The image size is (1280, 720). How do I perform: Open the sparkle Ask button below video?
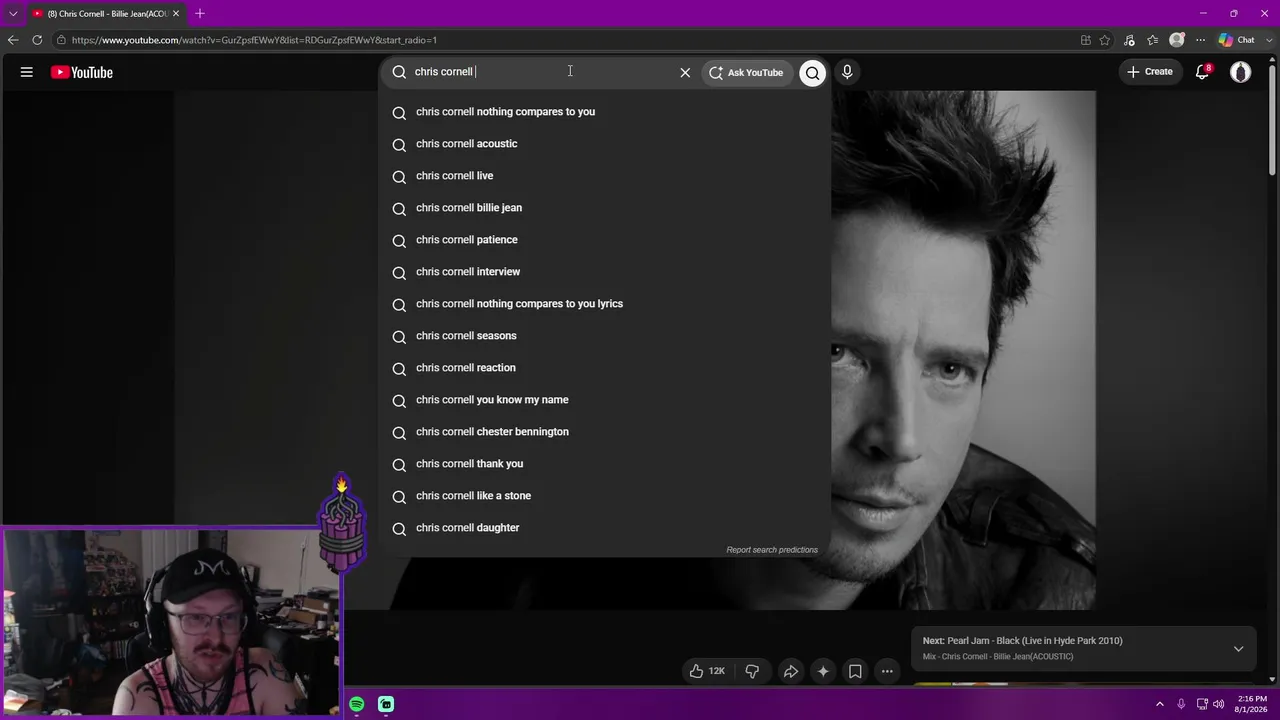coord(823,671)
